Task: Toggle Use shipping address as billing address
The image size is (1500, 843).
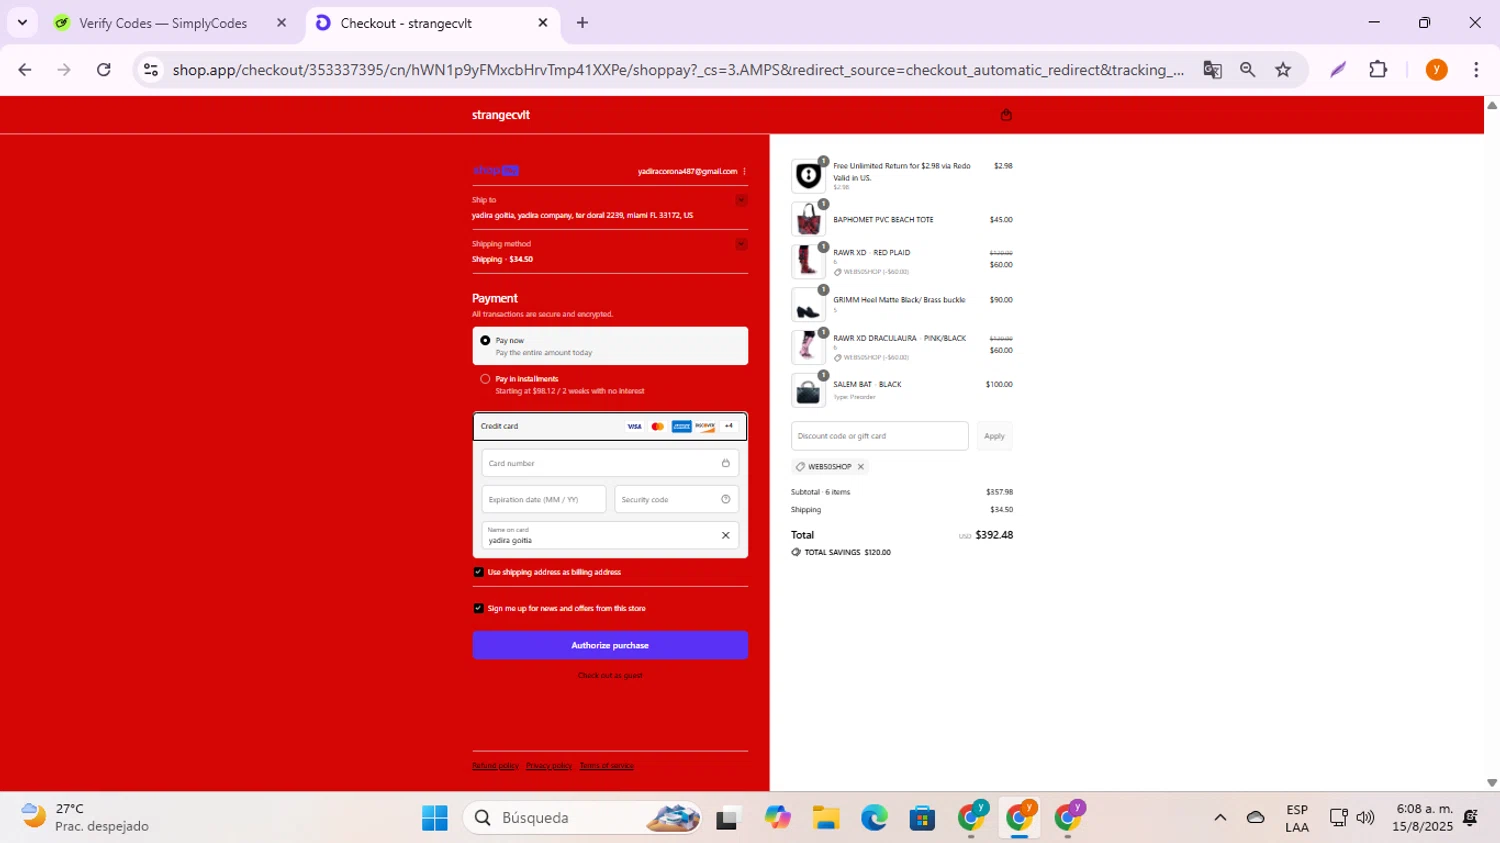Action: tap(478, 572)
